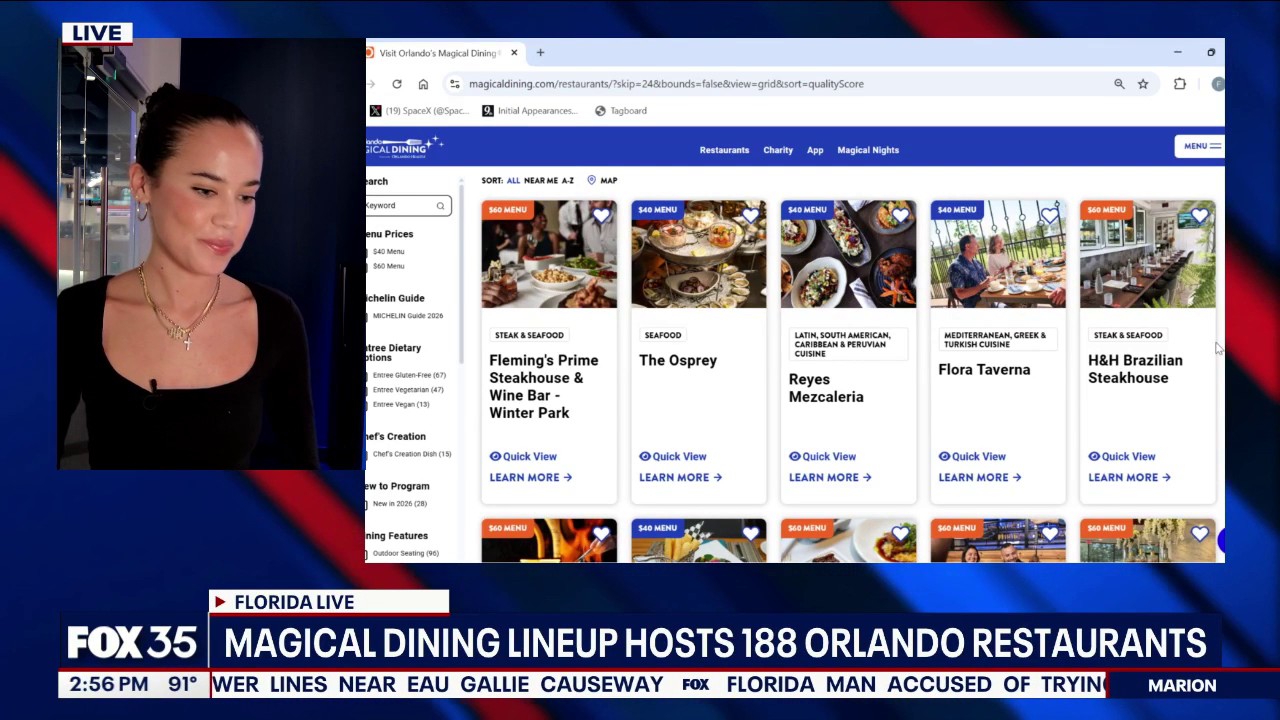The width and height of the screenshot is (1280, 720).
Task: Click the map pin icon beside MAP
Action: (x=591, y=181)
